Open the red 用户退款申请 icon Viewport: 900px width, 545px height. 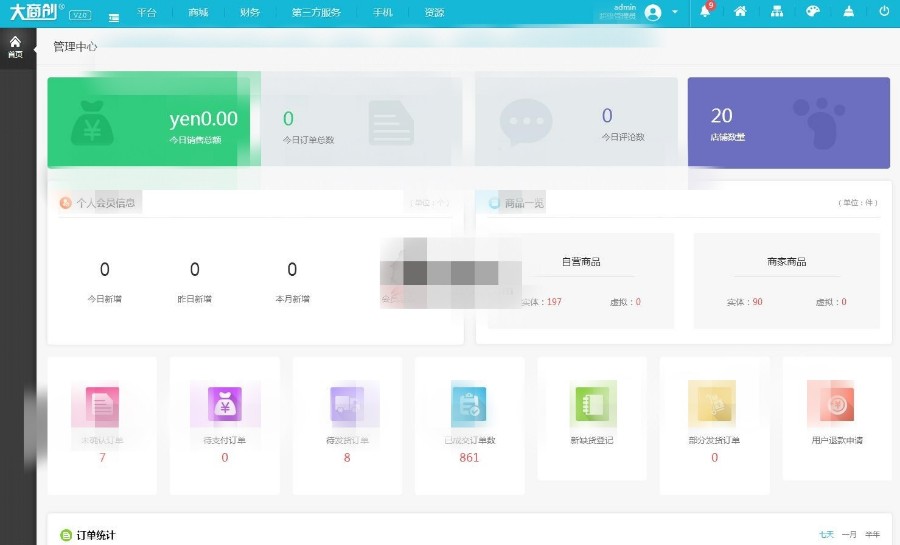tap(837, 404)
